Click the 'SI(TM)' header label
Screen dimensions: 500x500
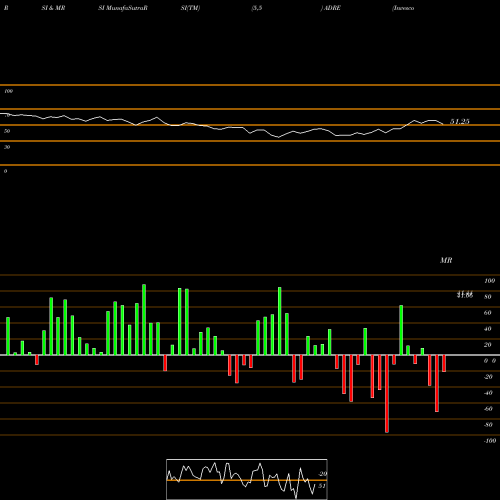[190, 8]
